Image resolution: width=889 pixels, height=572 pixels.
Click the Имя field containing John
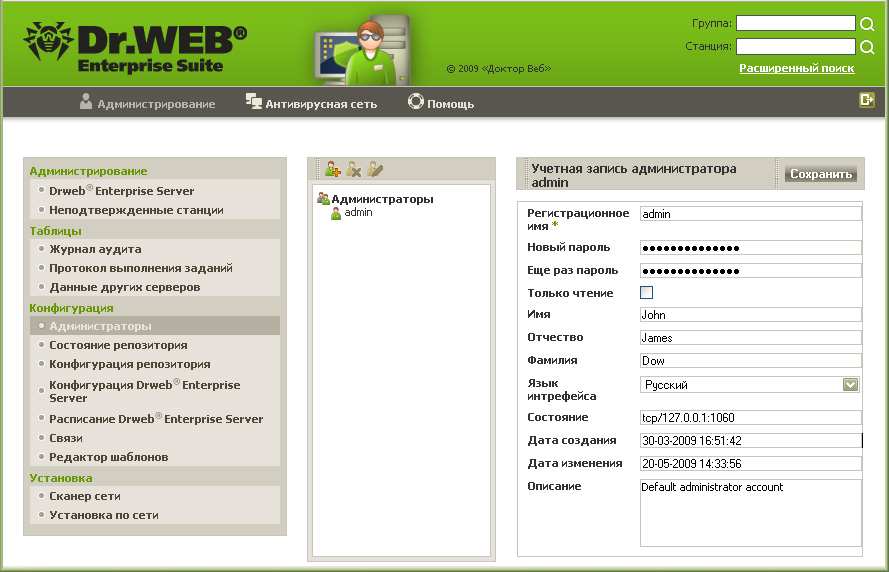tap(751, 315)
